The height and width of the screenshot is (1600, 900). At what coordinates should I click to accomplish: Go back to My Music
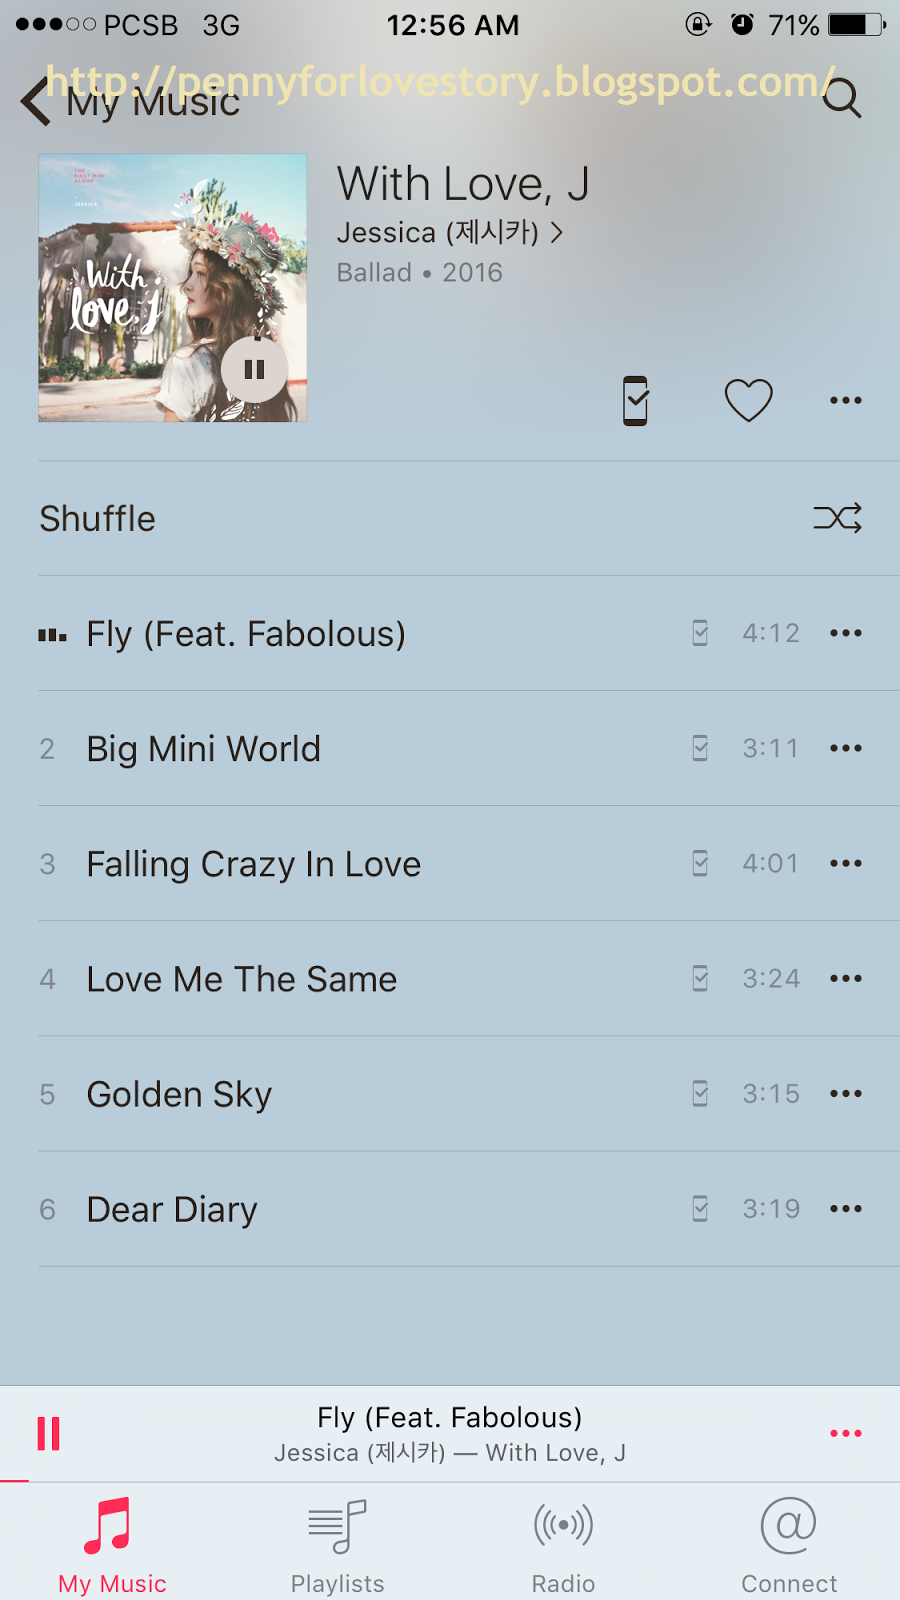130,102
